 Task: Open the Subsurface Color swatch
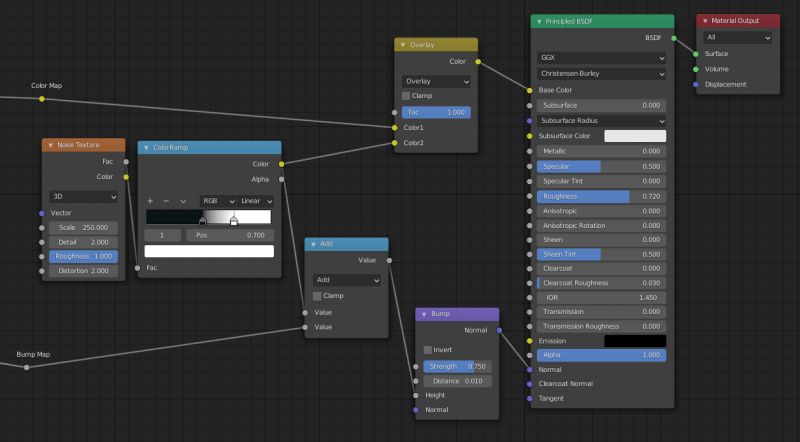(x=635, y=136)
